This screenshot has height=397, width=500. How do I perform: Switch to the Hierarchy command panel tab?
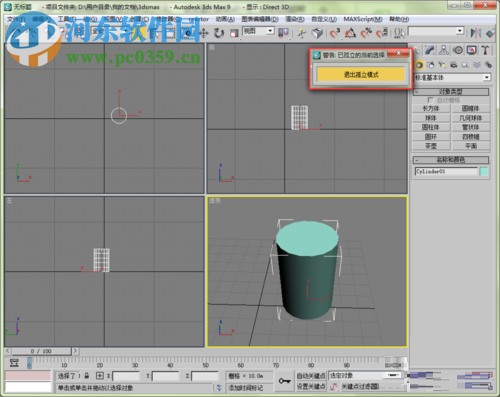pos(444,50)
